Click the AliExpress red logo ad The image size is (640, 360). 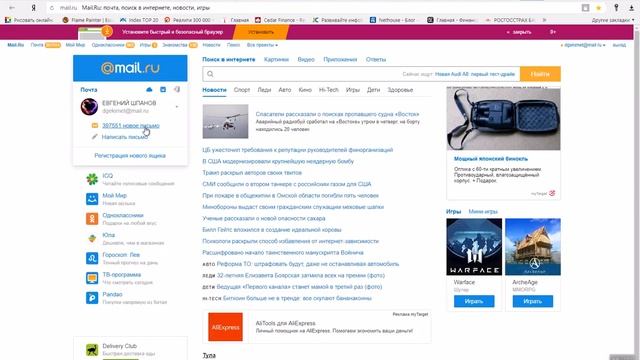click(x=225, y=327)
